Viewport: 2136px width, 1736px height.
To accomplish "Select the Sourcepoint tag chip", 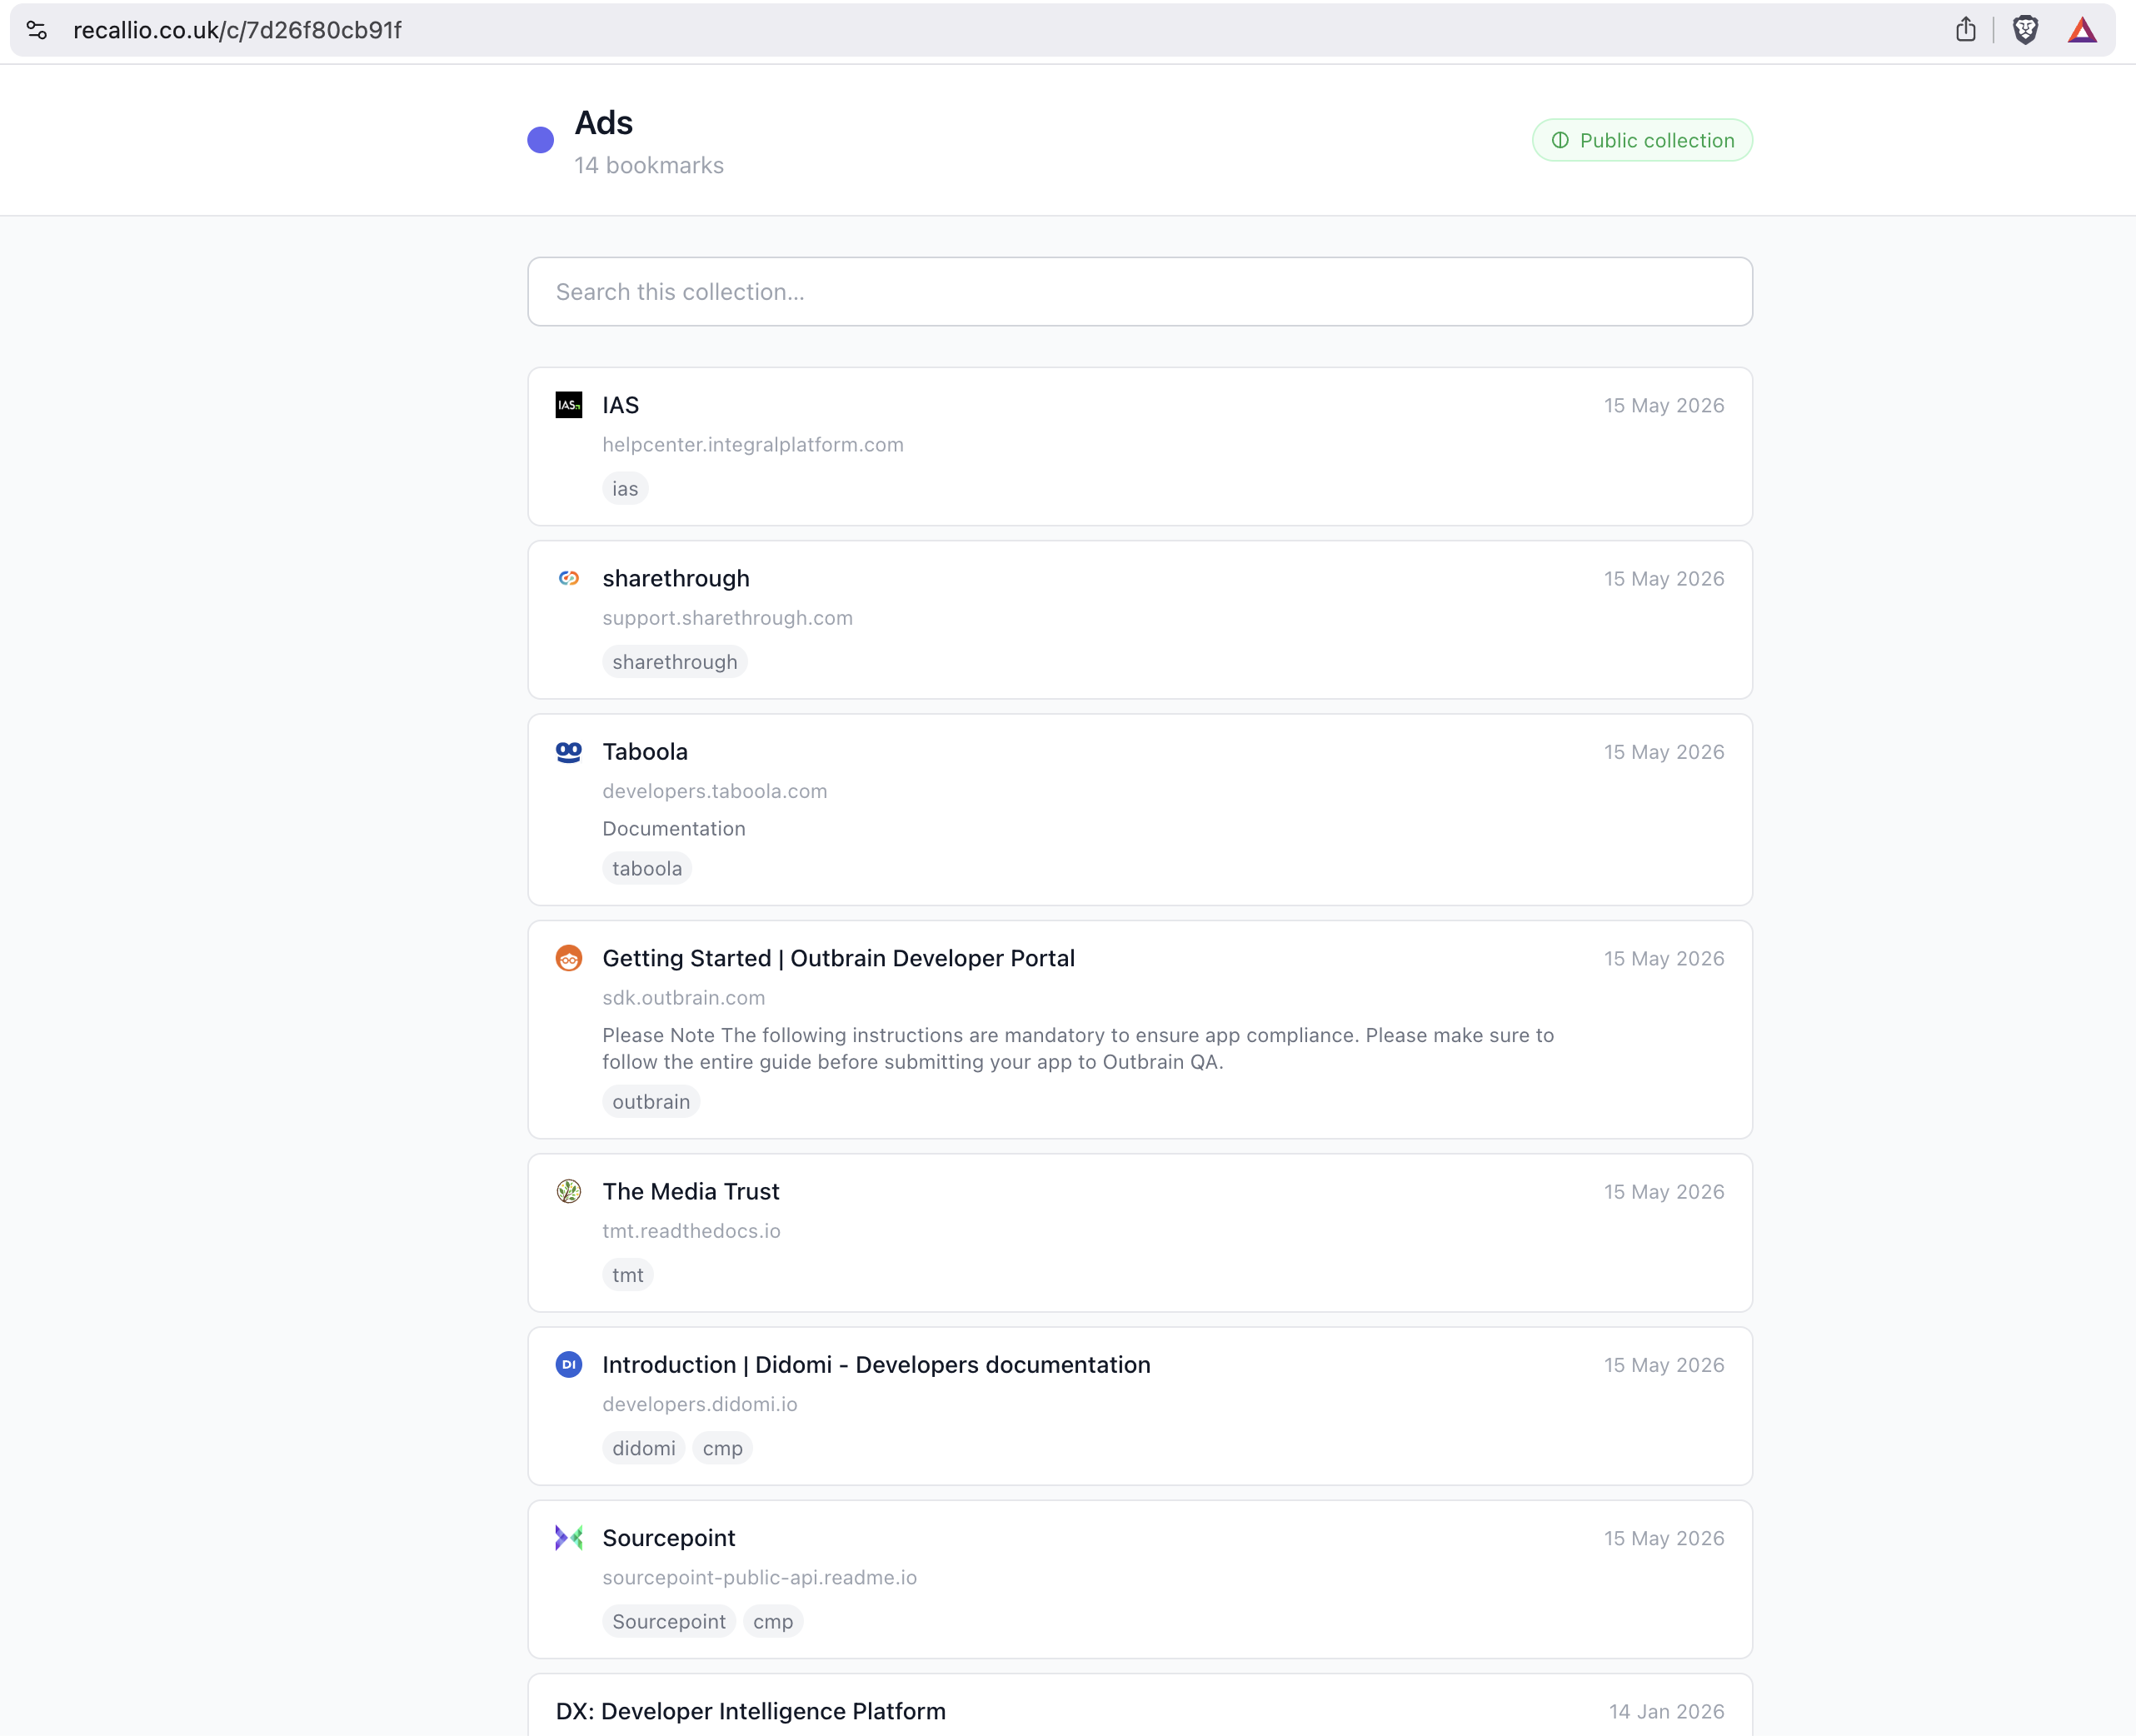I will (x=669, y=1621).
